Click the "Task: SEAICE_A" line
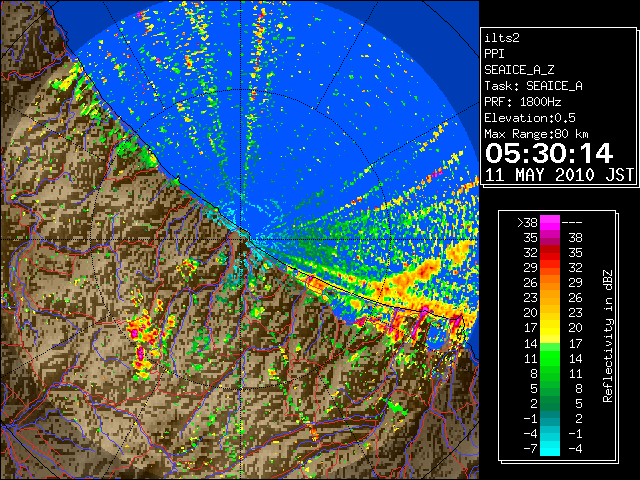The image size is (640, 480). click(x=533, y=86)
